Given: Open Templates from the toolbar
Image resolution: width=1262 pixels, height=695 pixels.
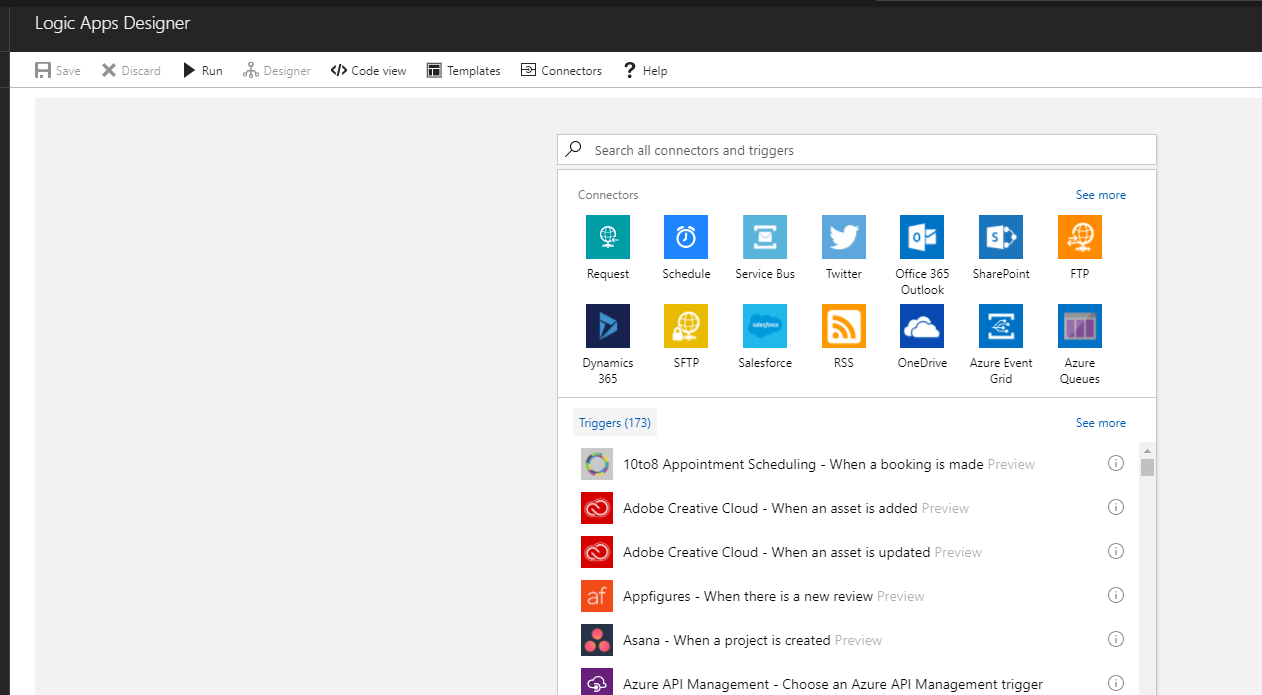Looking at the screenshot, I should click(463, 70).
